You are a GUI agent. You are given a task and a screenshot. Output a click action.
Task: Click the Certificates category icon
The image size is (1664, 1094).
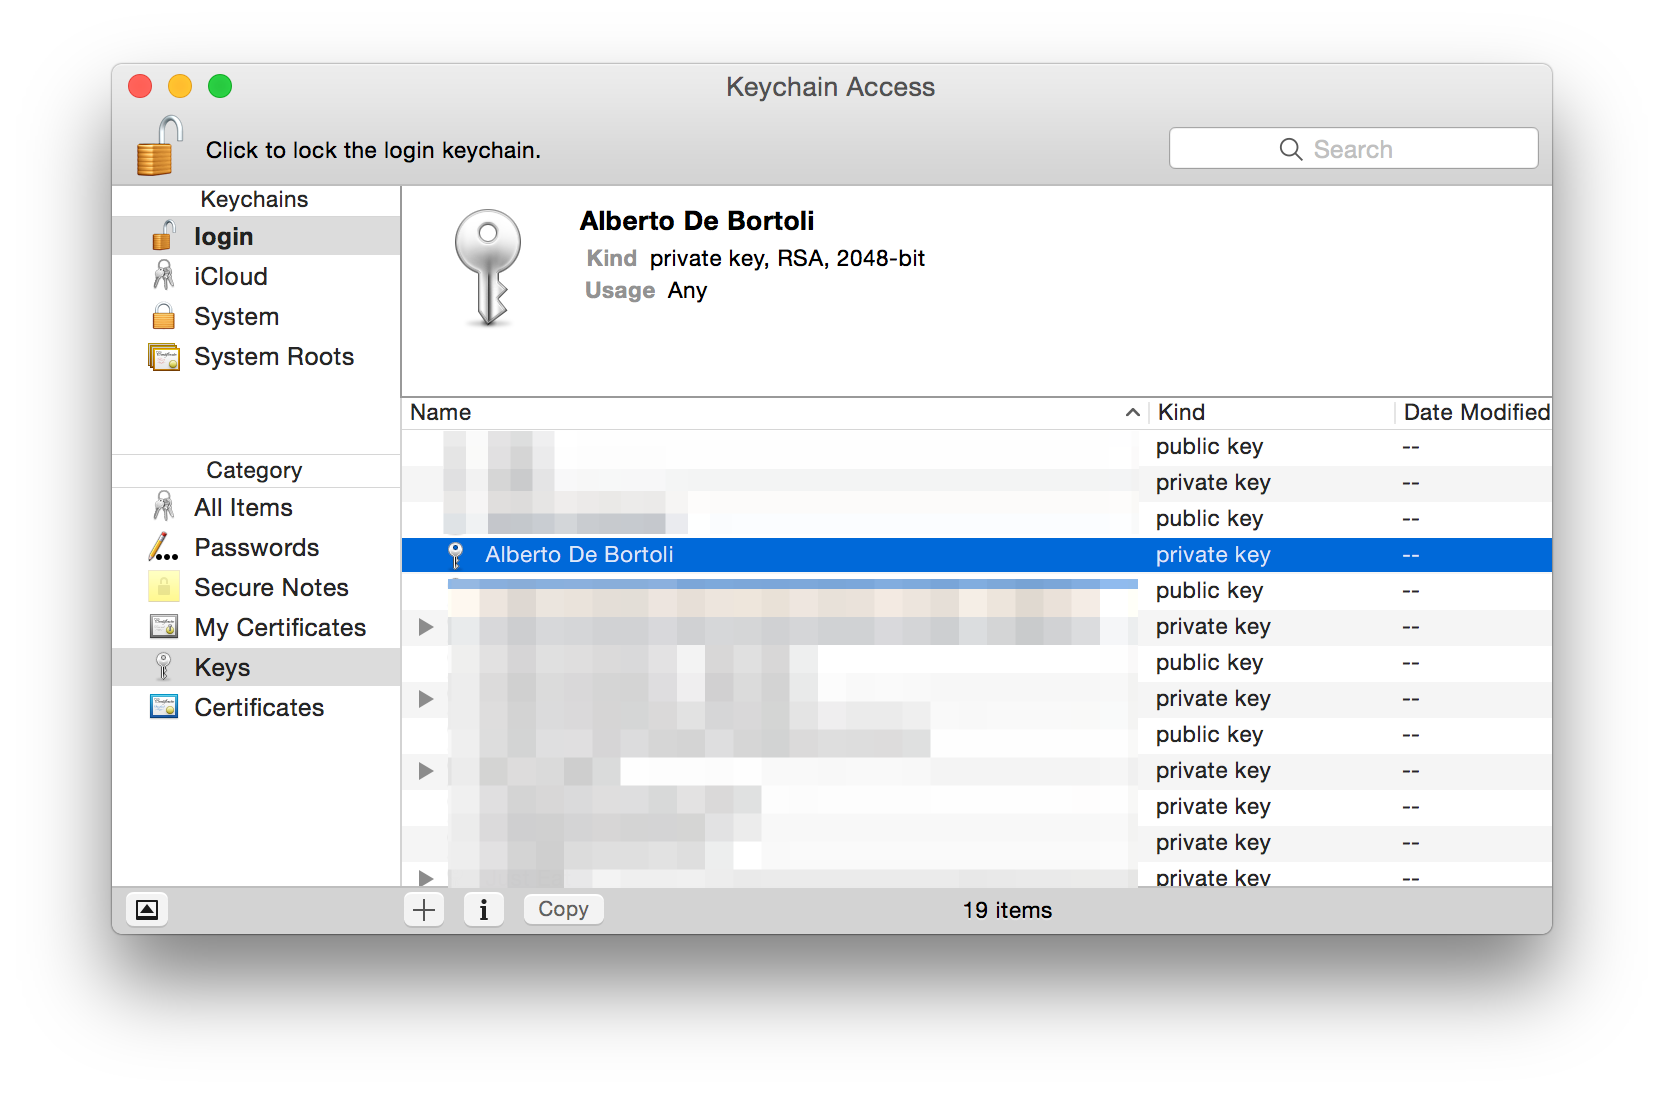pos(164,707)
